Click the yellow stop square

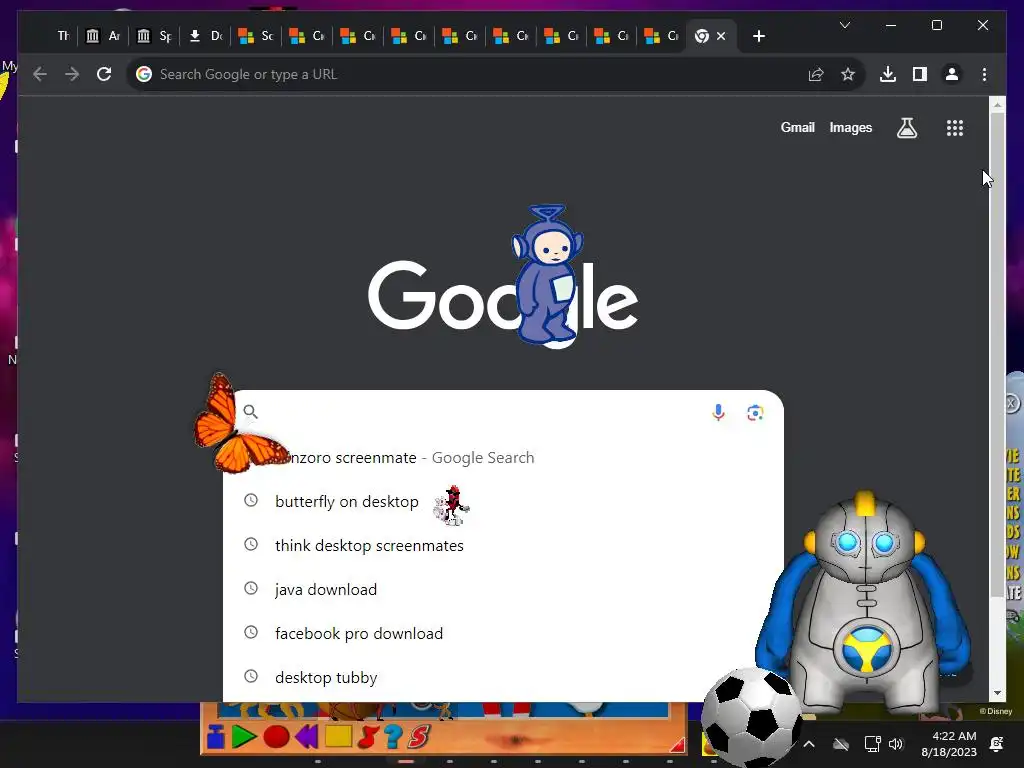tap(338, 737)
